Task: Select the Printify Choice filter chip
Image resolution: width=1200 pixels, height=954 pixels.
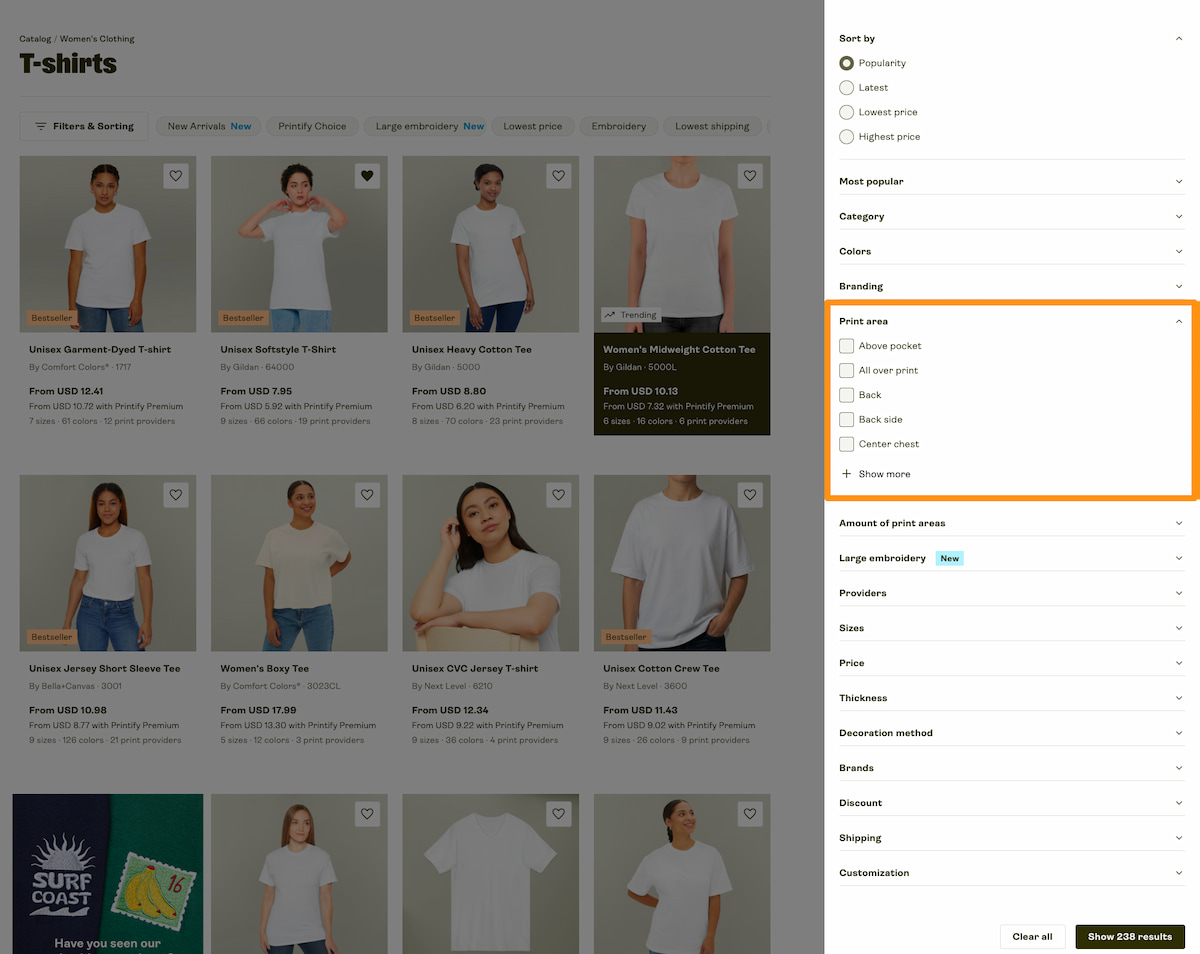Action: (312, 126)
